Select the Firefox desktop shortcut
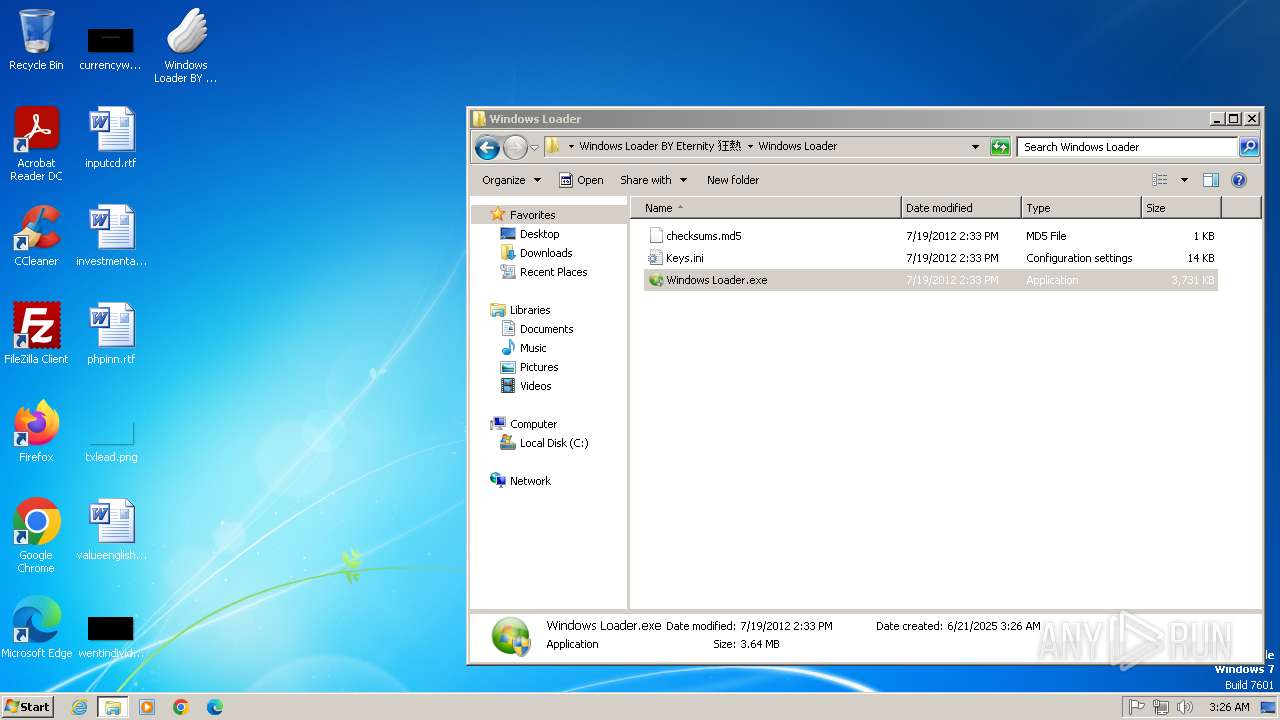 pyautogui.click(x=36, y=432)
